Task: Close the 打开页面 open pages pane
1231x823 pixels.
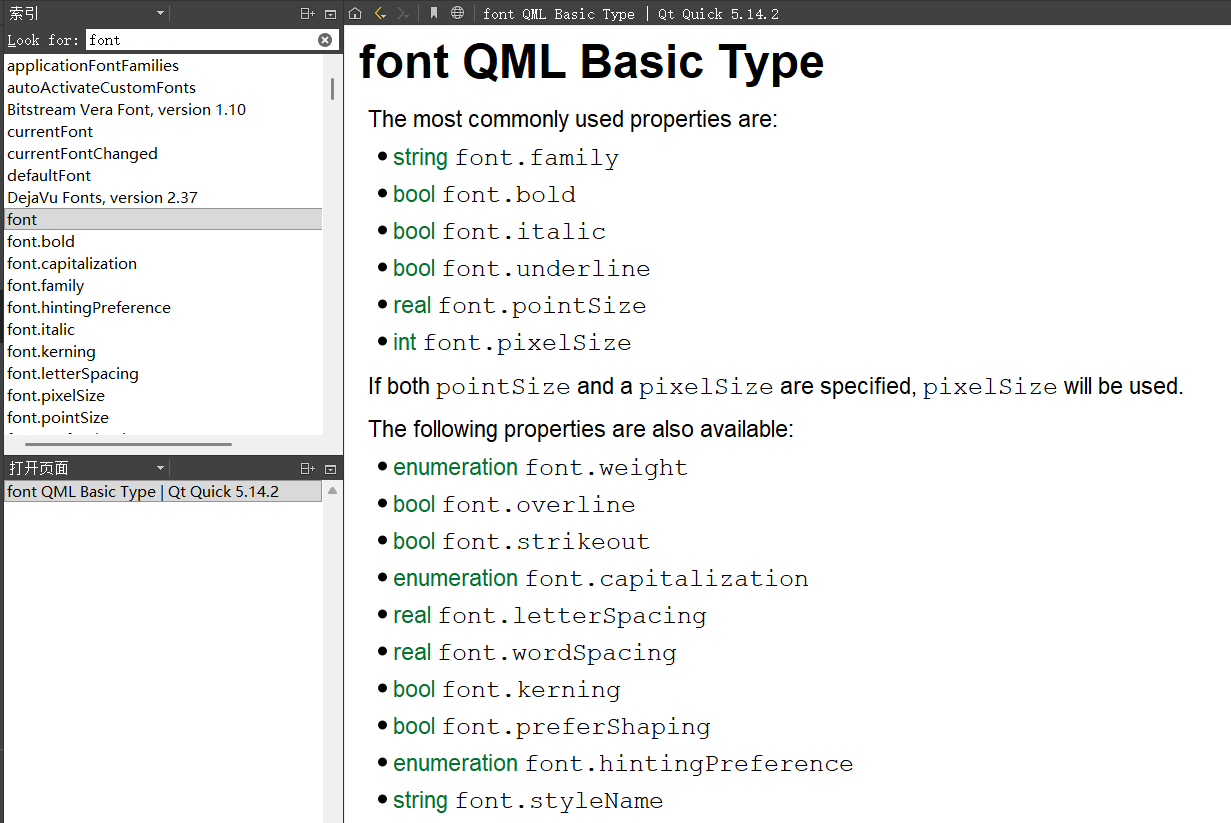Action: (x=331, y=468)
